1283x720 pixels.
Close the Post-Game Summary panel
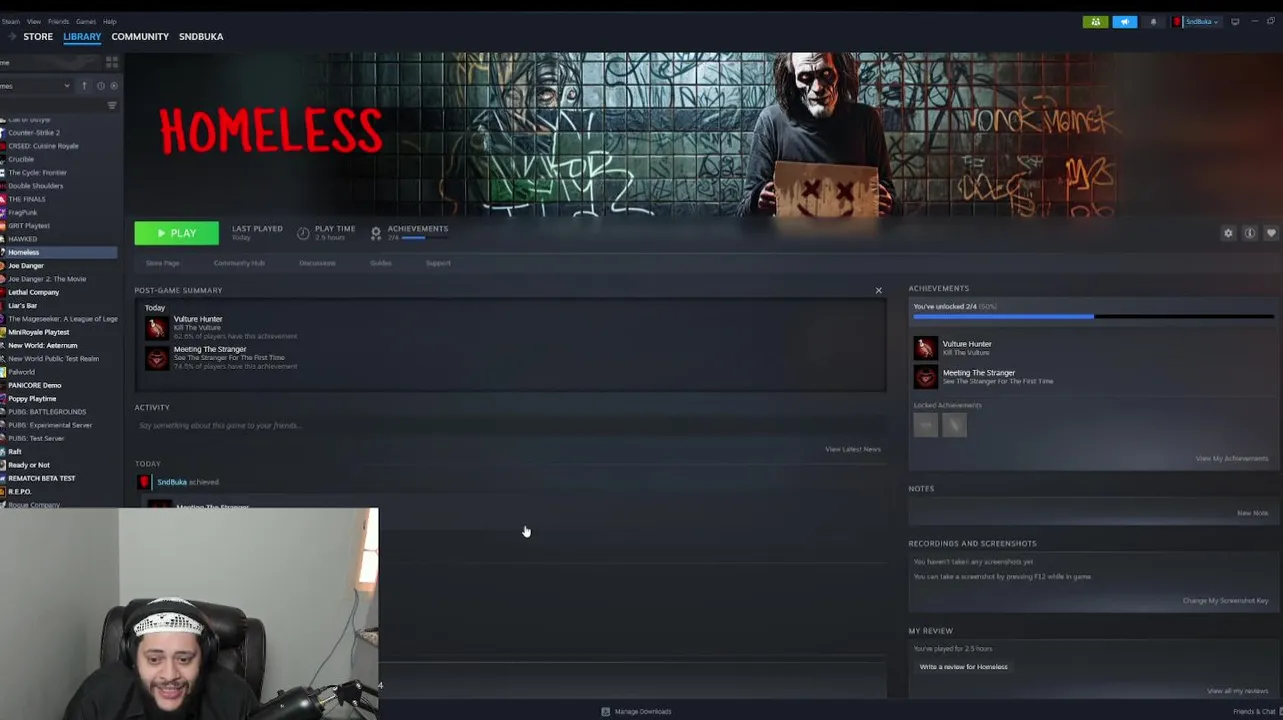click(x=879, y=291)
